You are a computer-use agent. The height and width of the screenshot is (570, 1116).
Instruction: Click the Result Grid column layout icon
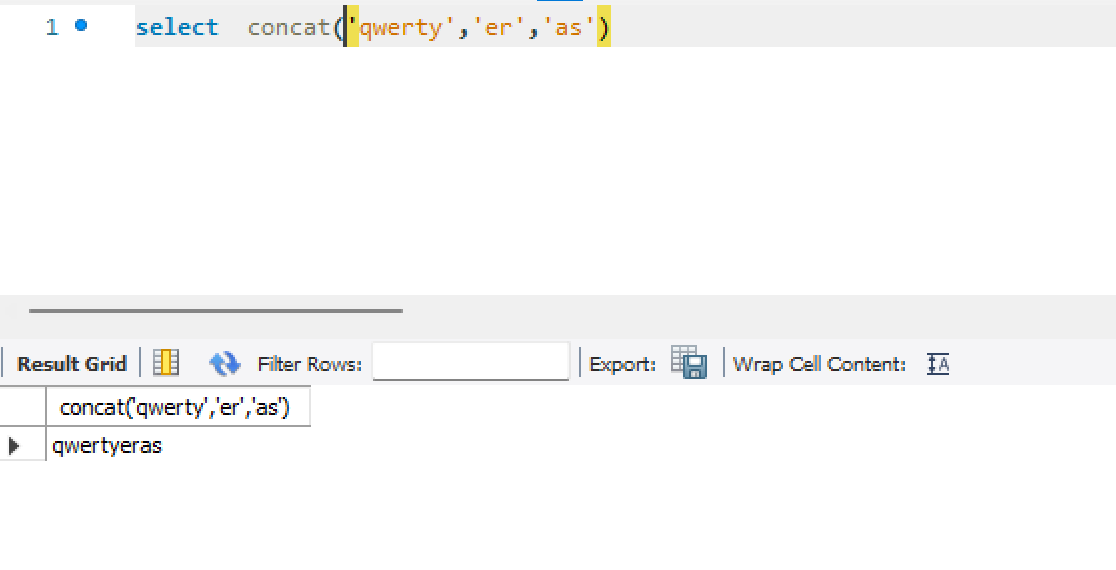click(x=166, y=363)
